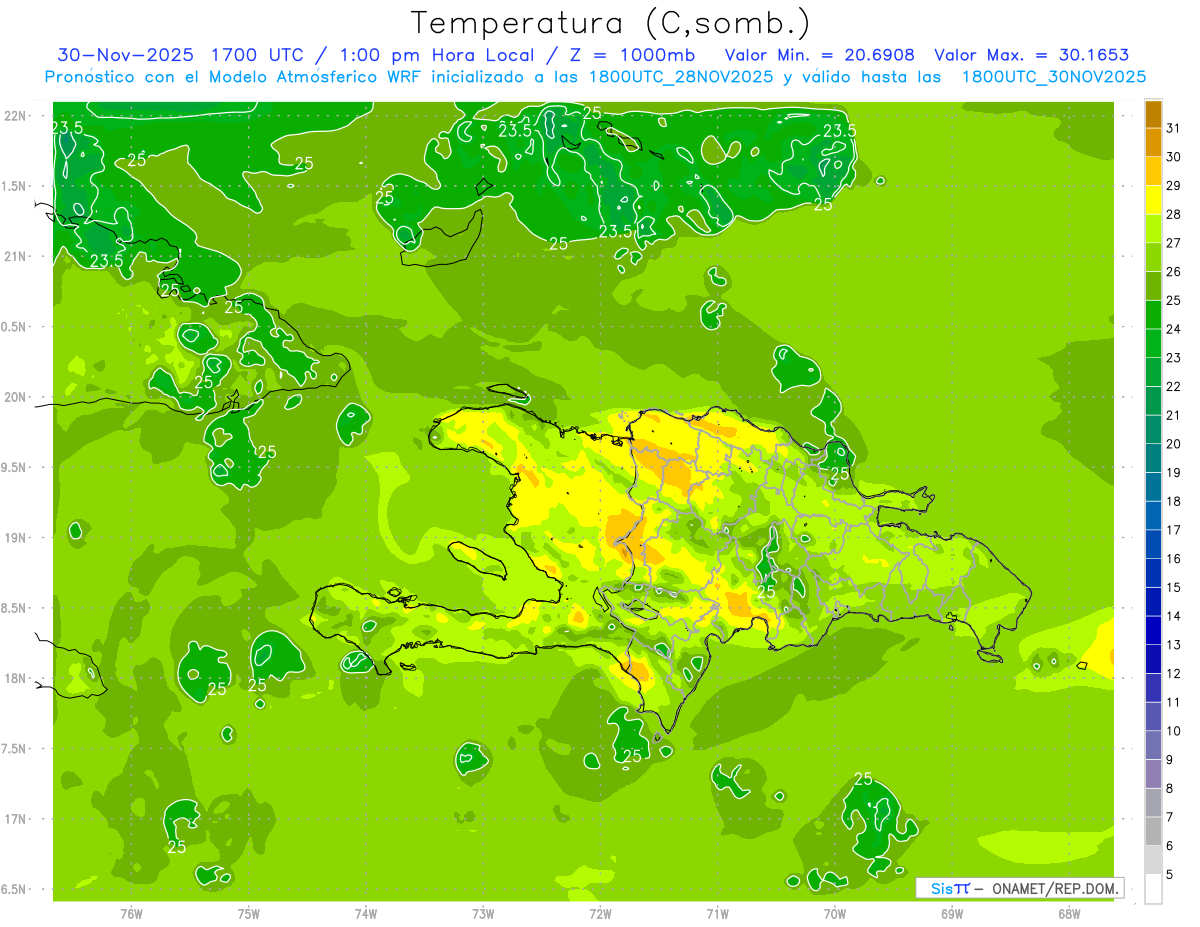Pick the amber swatch between 29 and 30

coord(1153,171)
